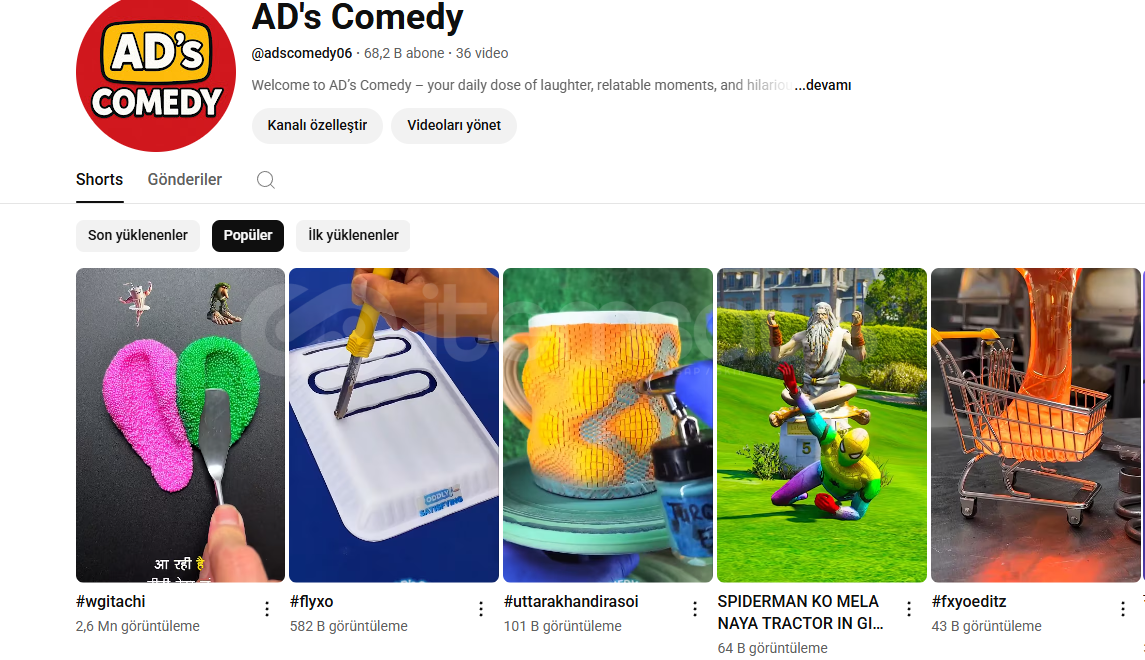Image resolution: width=1145 pixels, height=660 pixels.
Task: Switch to the Gönderiler tab
Action: [185, 180]
